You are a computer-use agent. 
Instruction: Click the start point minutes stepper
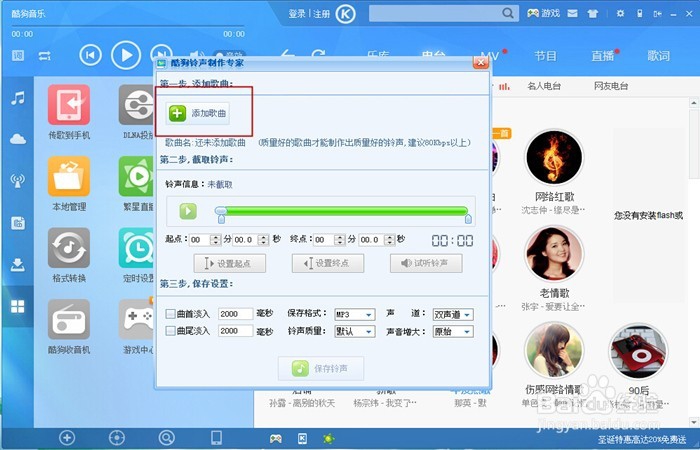pyautogui.click(x=216, y=240)
